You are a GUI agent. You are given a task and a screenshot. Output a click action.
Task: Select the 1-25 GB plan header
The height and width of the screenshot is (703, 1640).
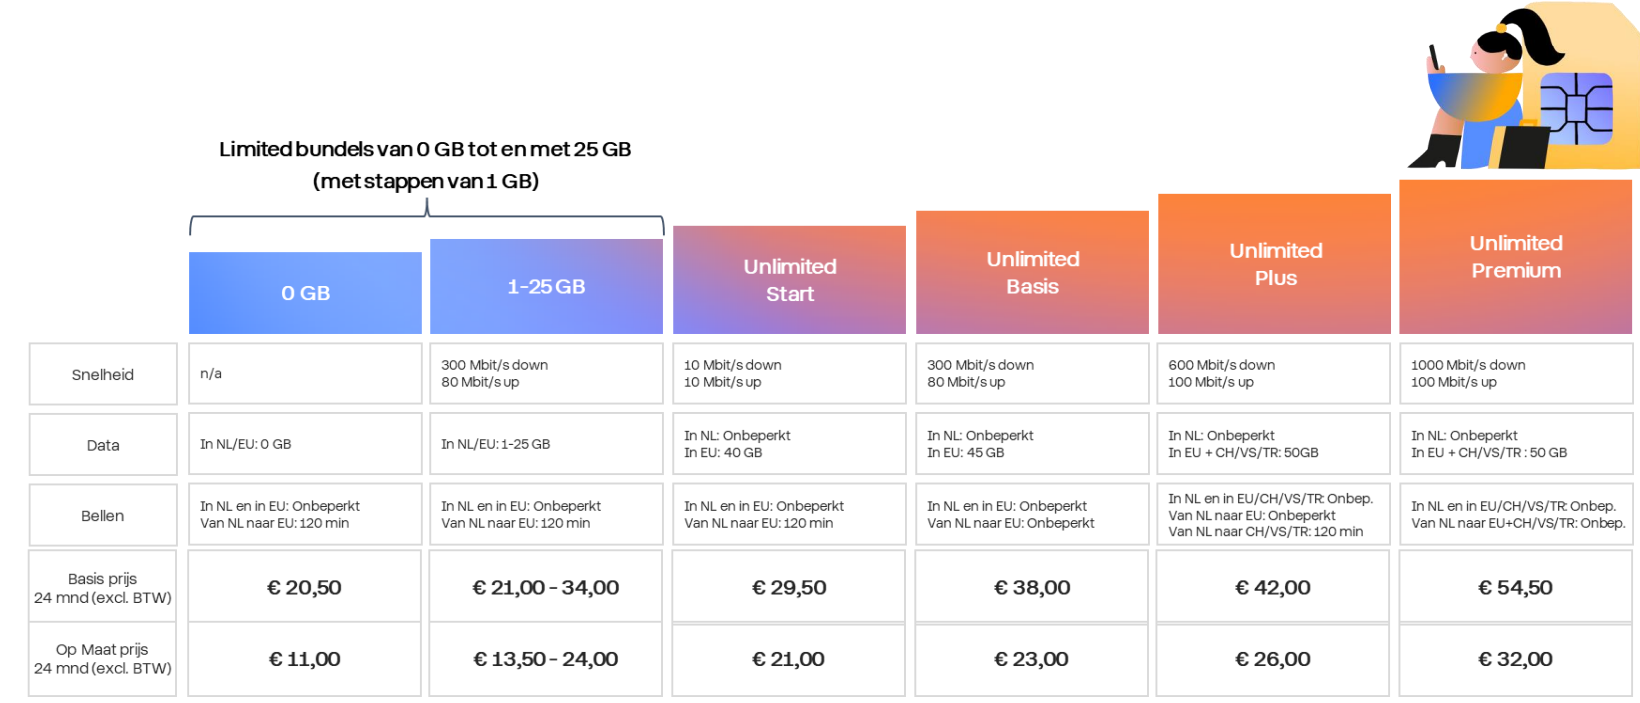(546, 287)
